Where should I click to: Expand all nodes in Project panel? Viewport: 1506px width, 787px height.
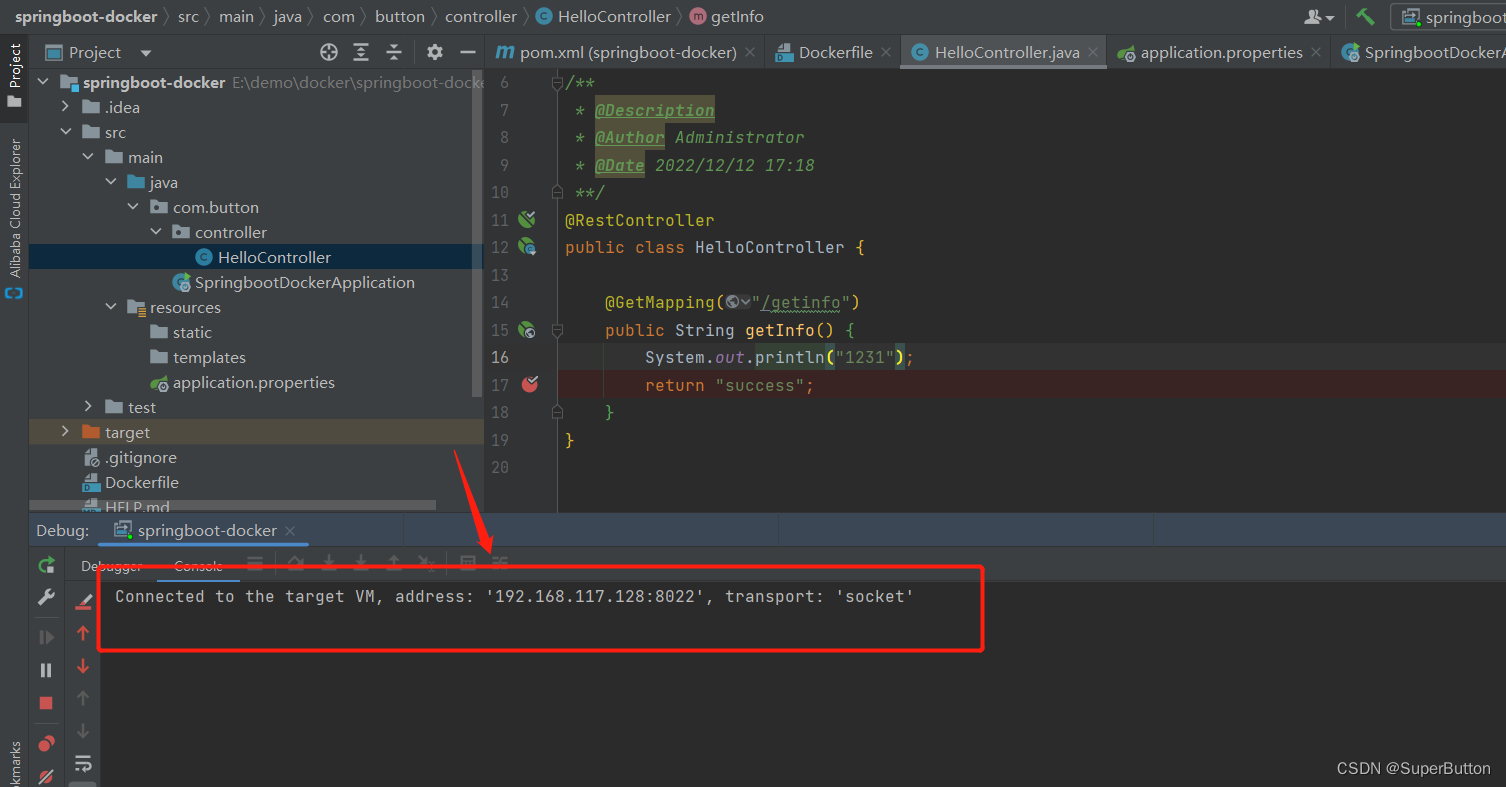361,52
